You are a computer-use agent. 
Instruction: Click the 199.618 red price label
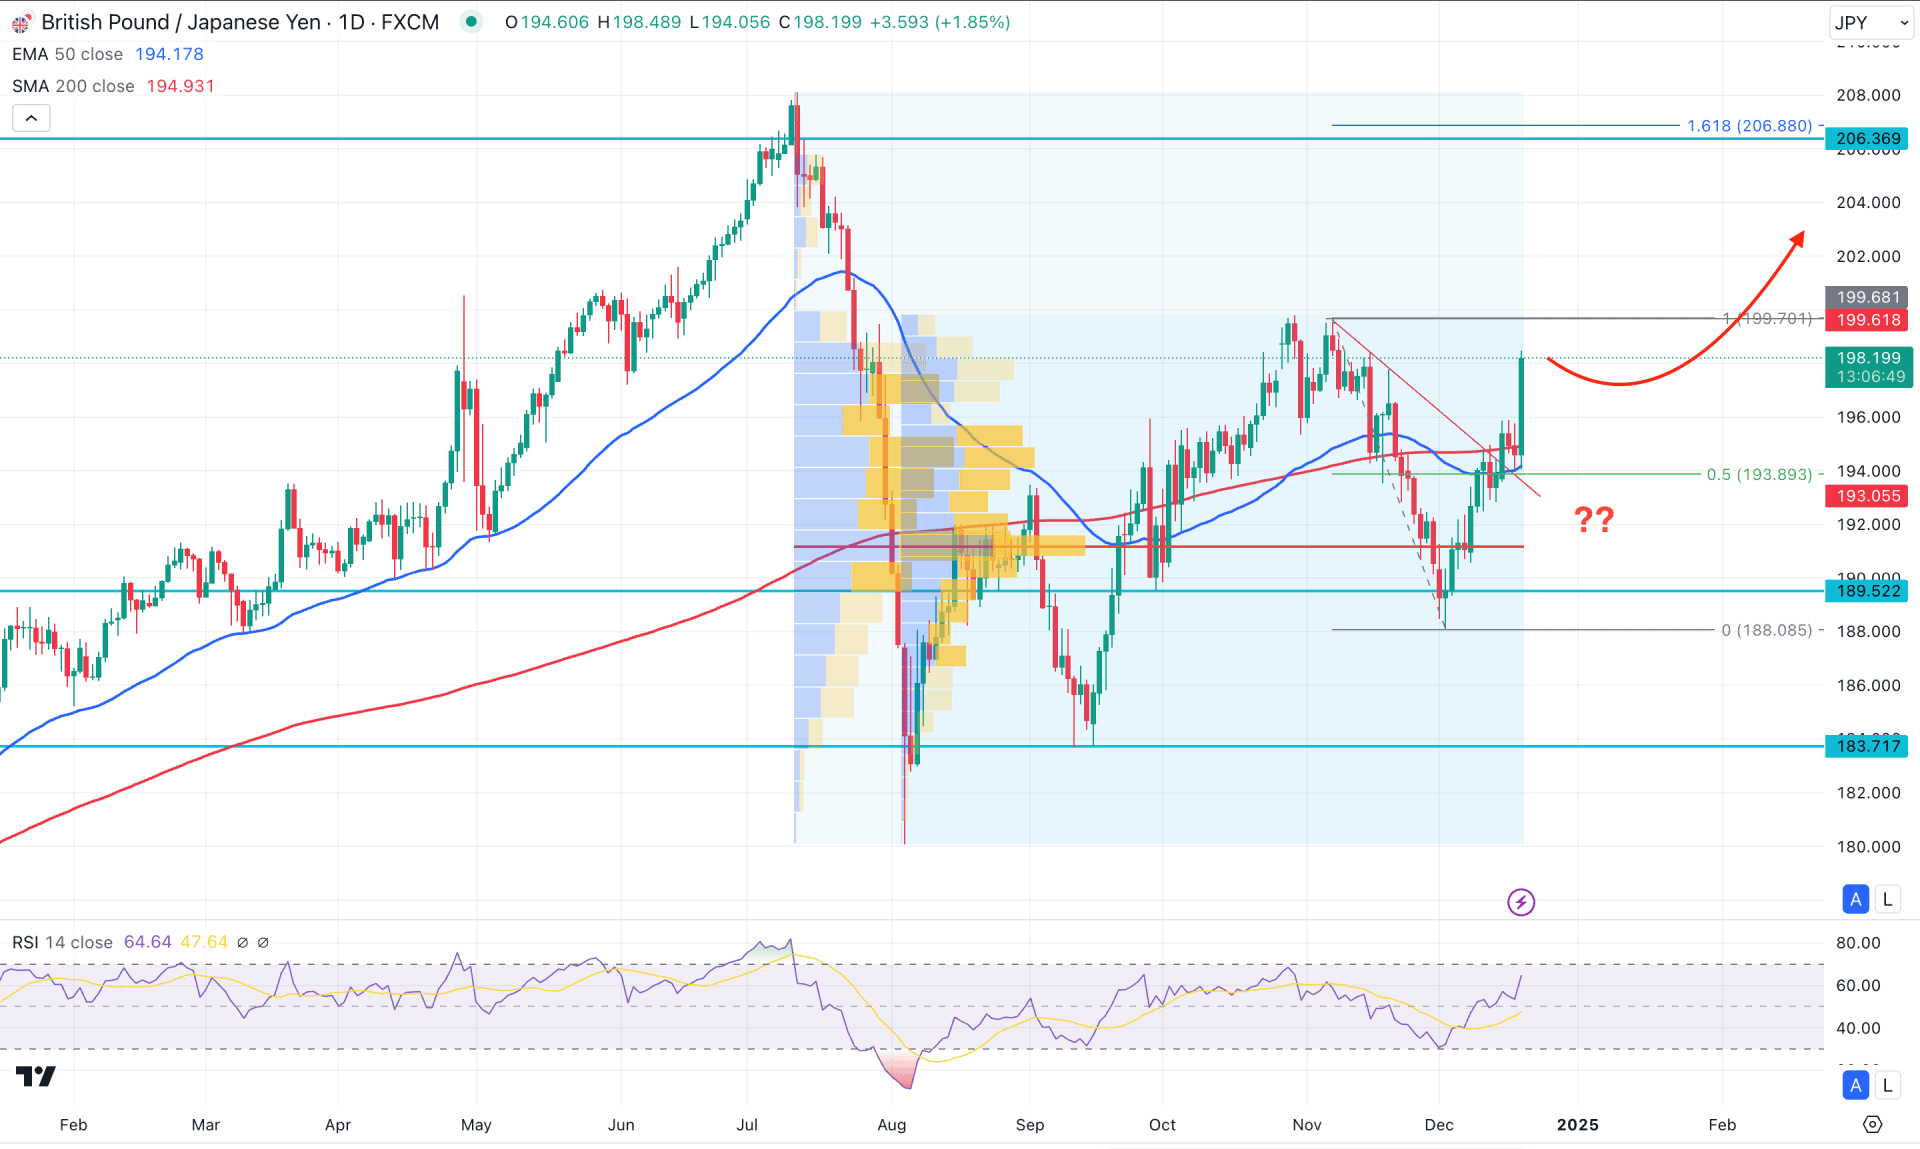[1867, 320]
